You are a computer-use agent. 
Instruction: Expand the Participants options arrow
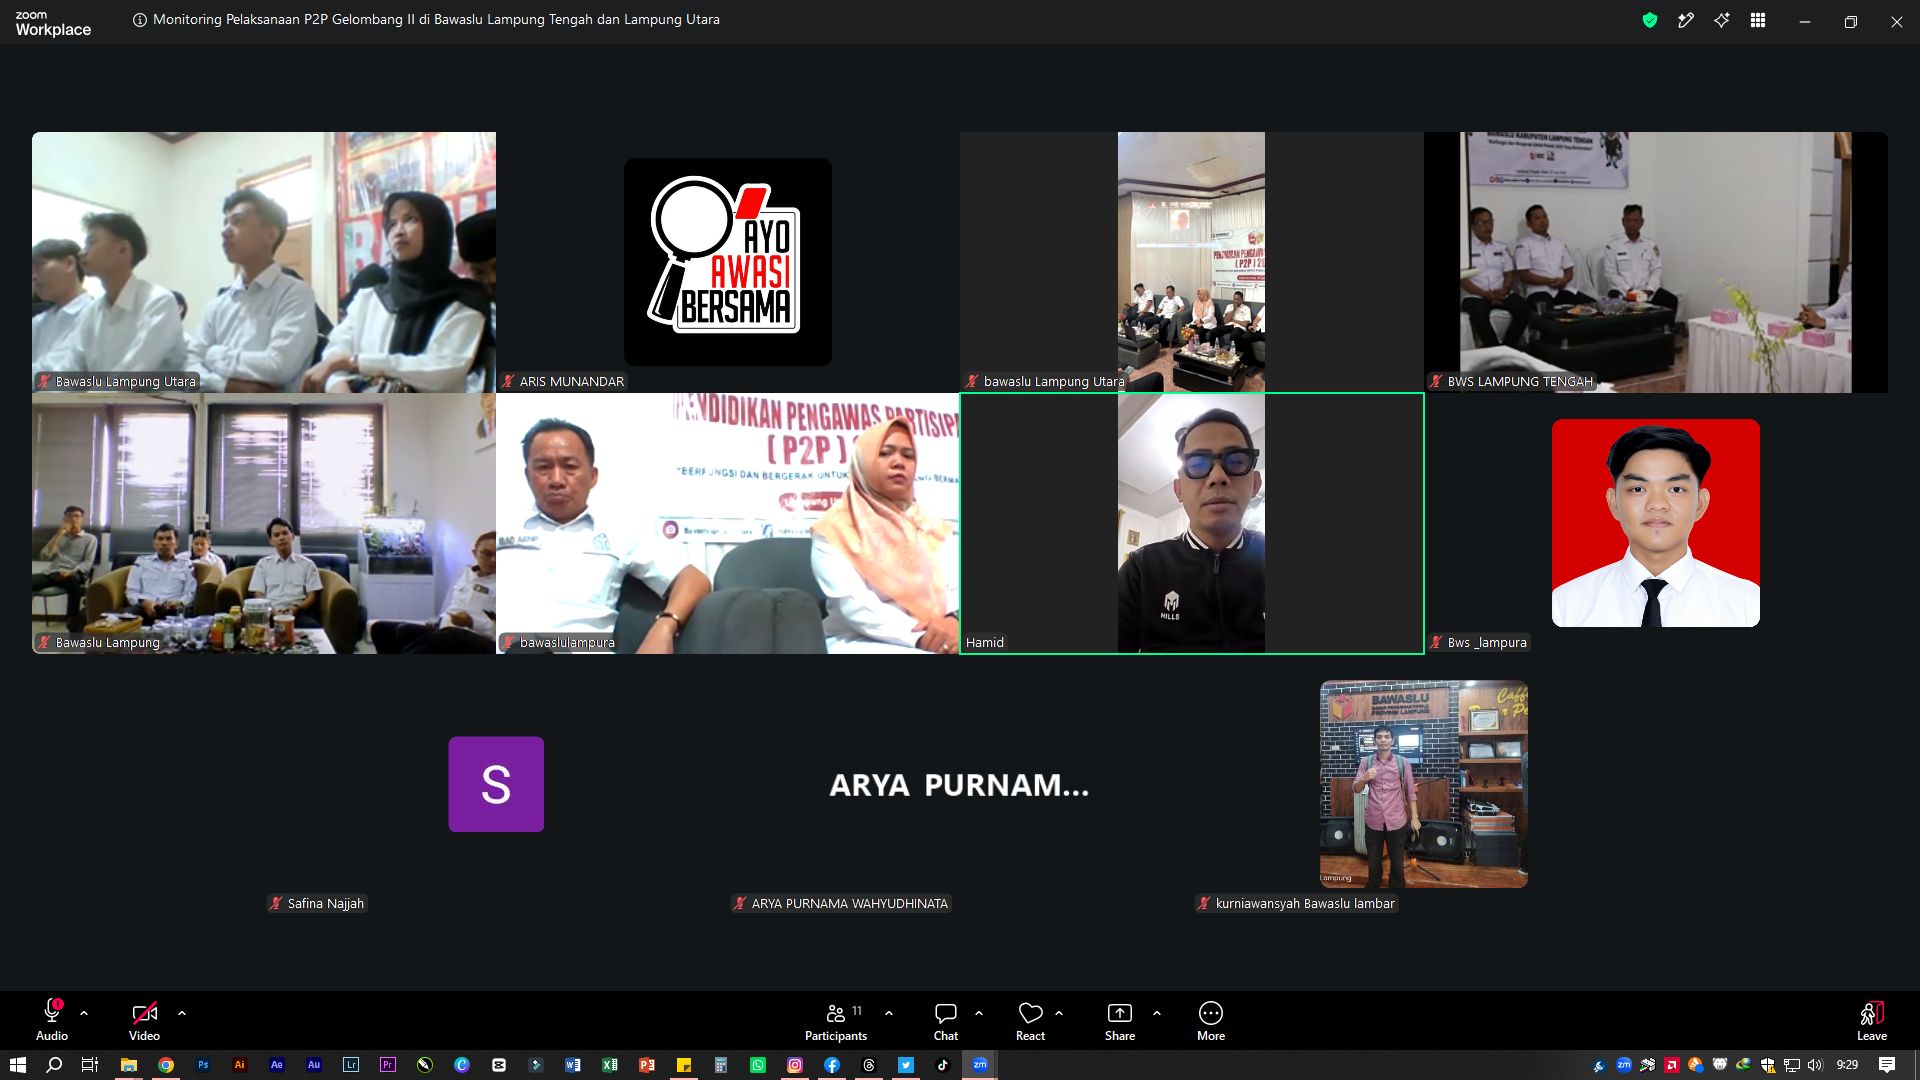(x=889, y=1013)
